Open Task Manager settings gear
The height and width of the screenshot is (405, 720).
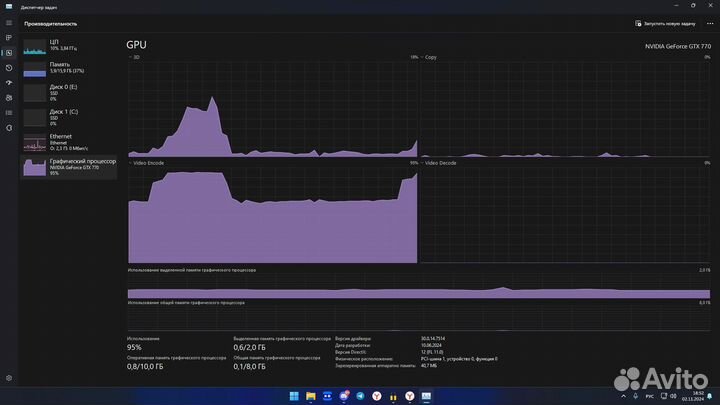coord(9,378)
